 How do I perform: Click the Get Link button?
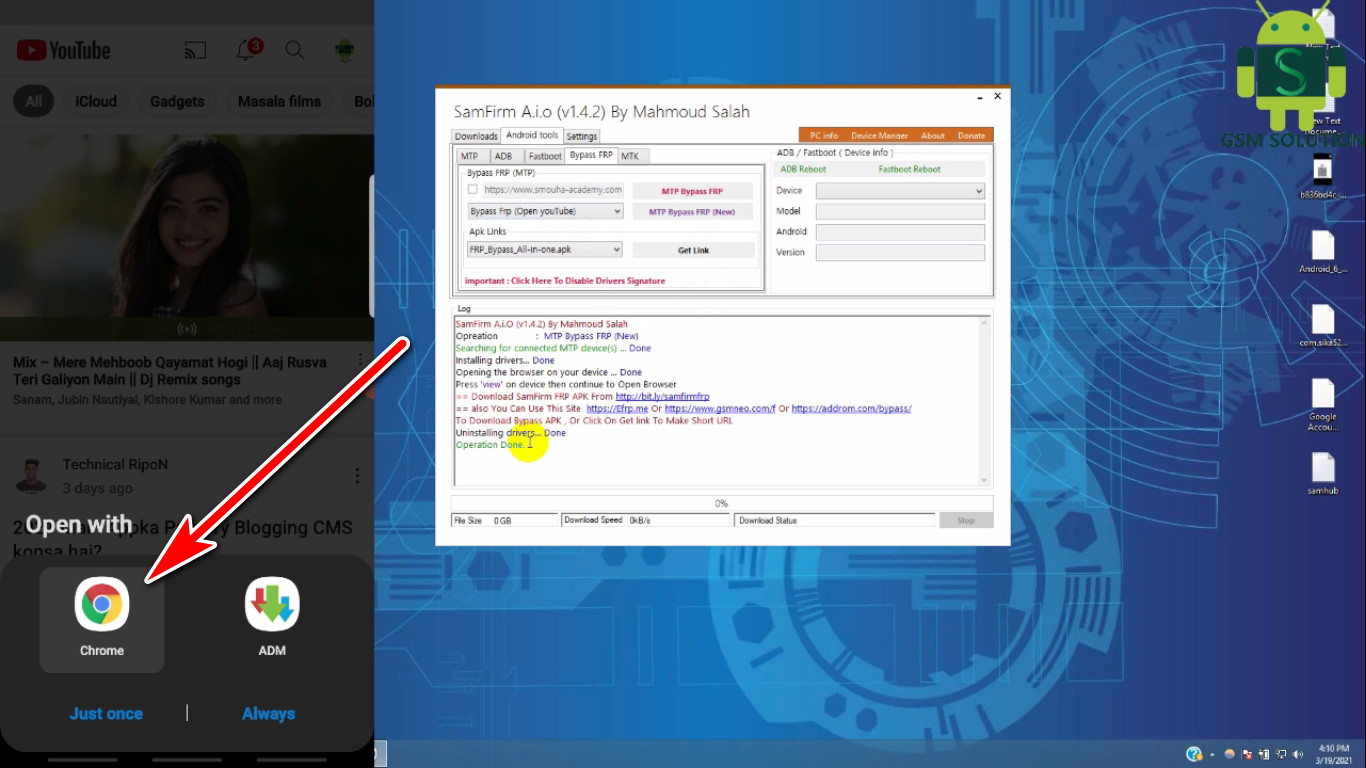[693, 249]
